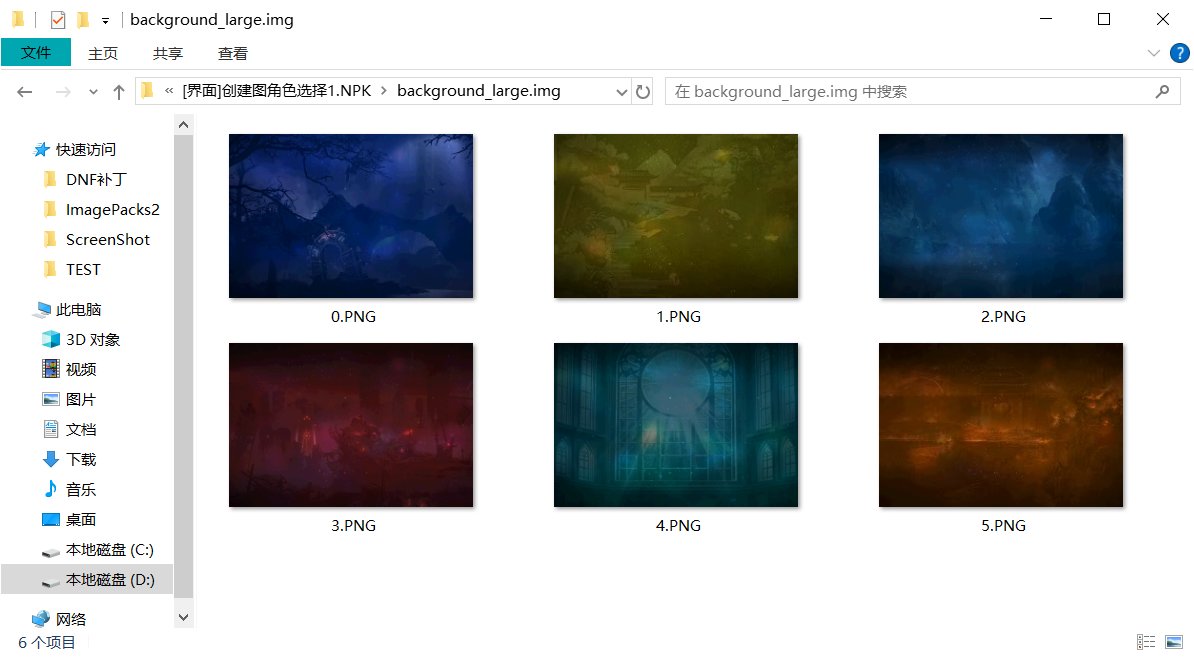Open TEST folder in sidebar
Viewport: 1194px width, 658px height.
(83, 270)
